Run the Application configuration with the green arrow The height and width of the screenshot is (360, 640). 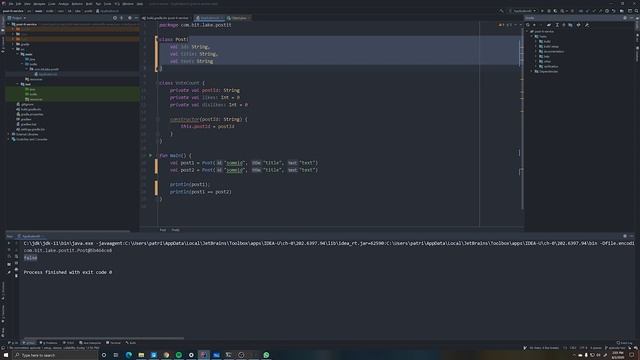click(542, 11)
